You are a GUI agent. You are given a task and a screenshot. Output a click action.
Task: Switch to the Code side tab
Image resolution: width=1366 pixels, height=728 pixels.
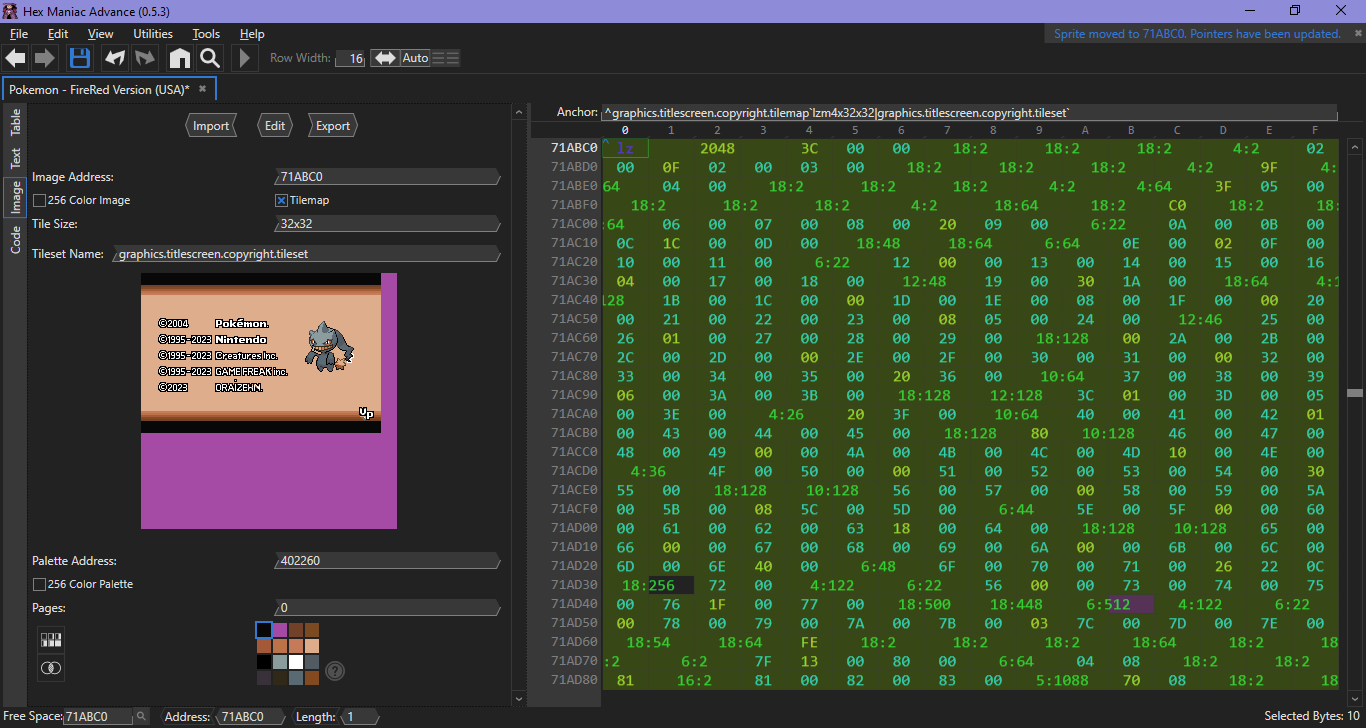[x=15, y=239]
